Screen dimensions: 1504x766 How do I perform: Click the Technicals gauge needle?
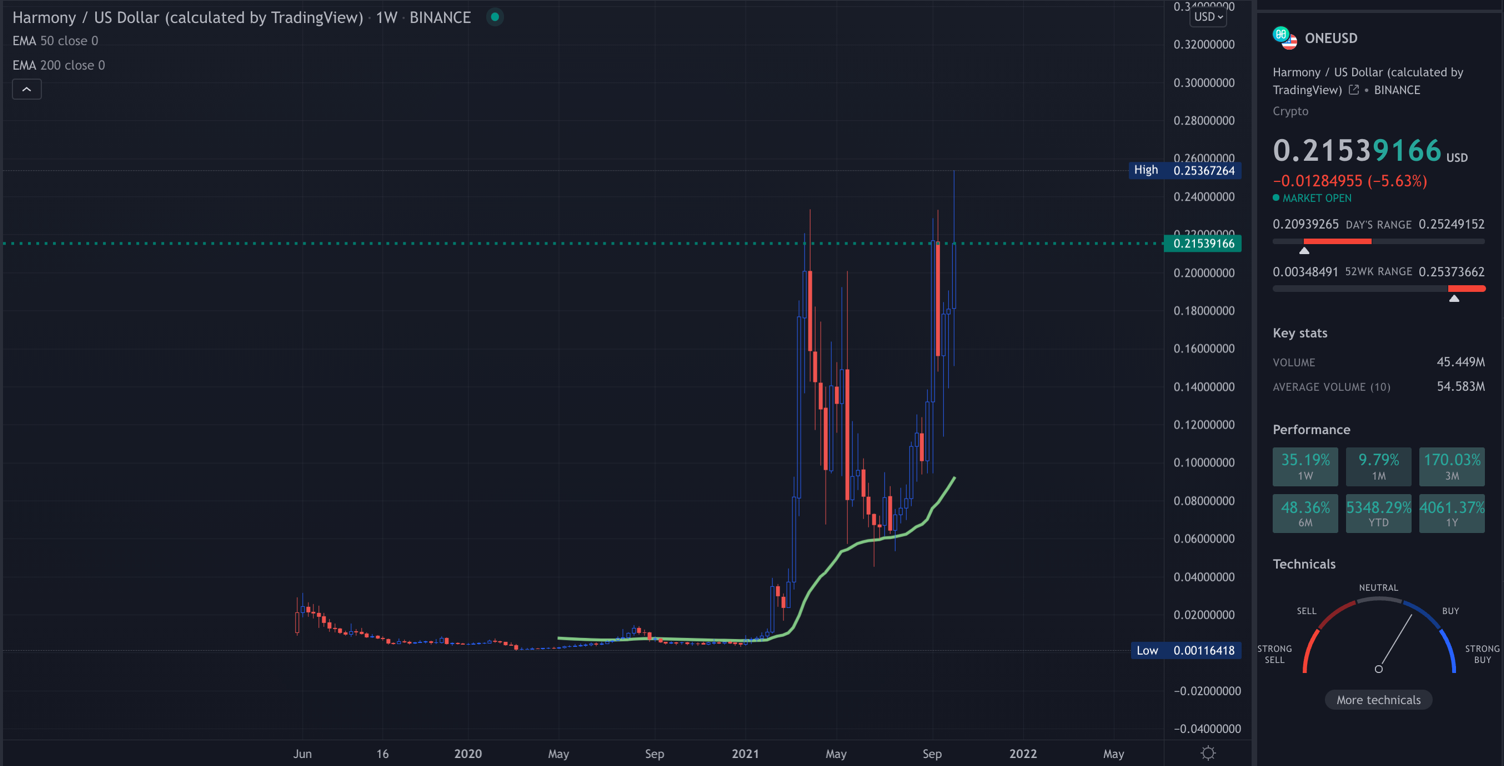(1394, 642)
